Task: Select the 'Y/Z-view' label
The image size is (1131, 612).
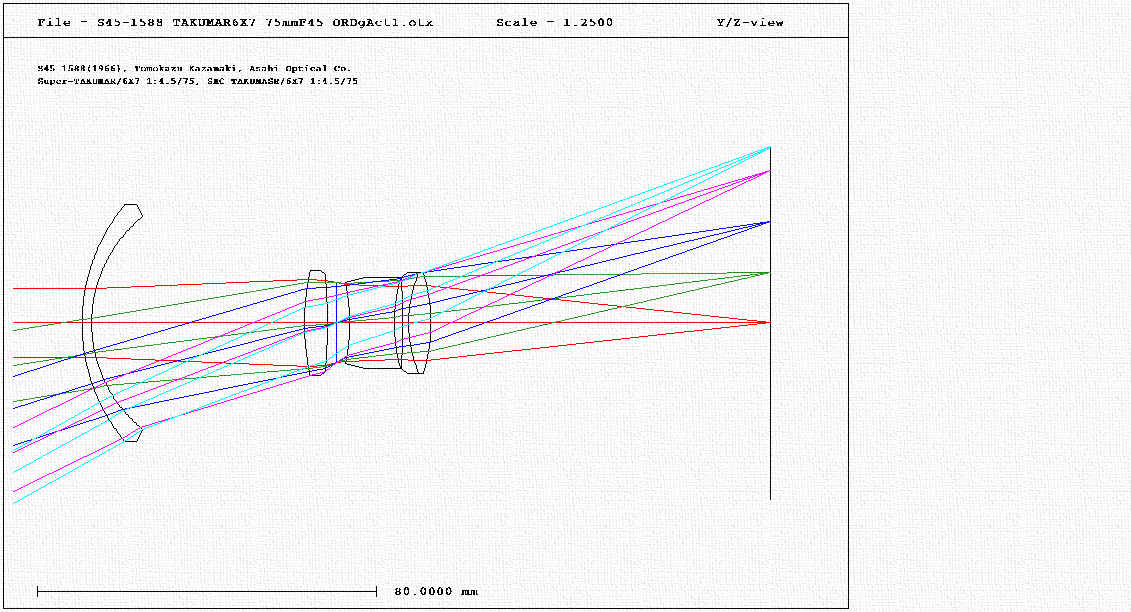Action: [x=750, y=22]
